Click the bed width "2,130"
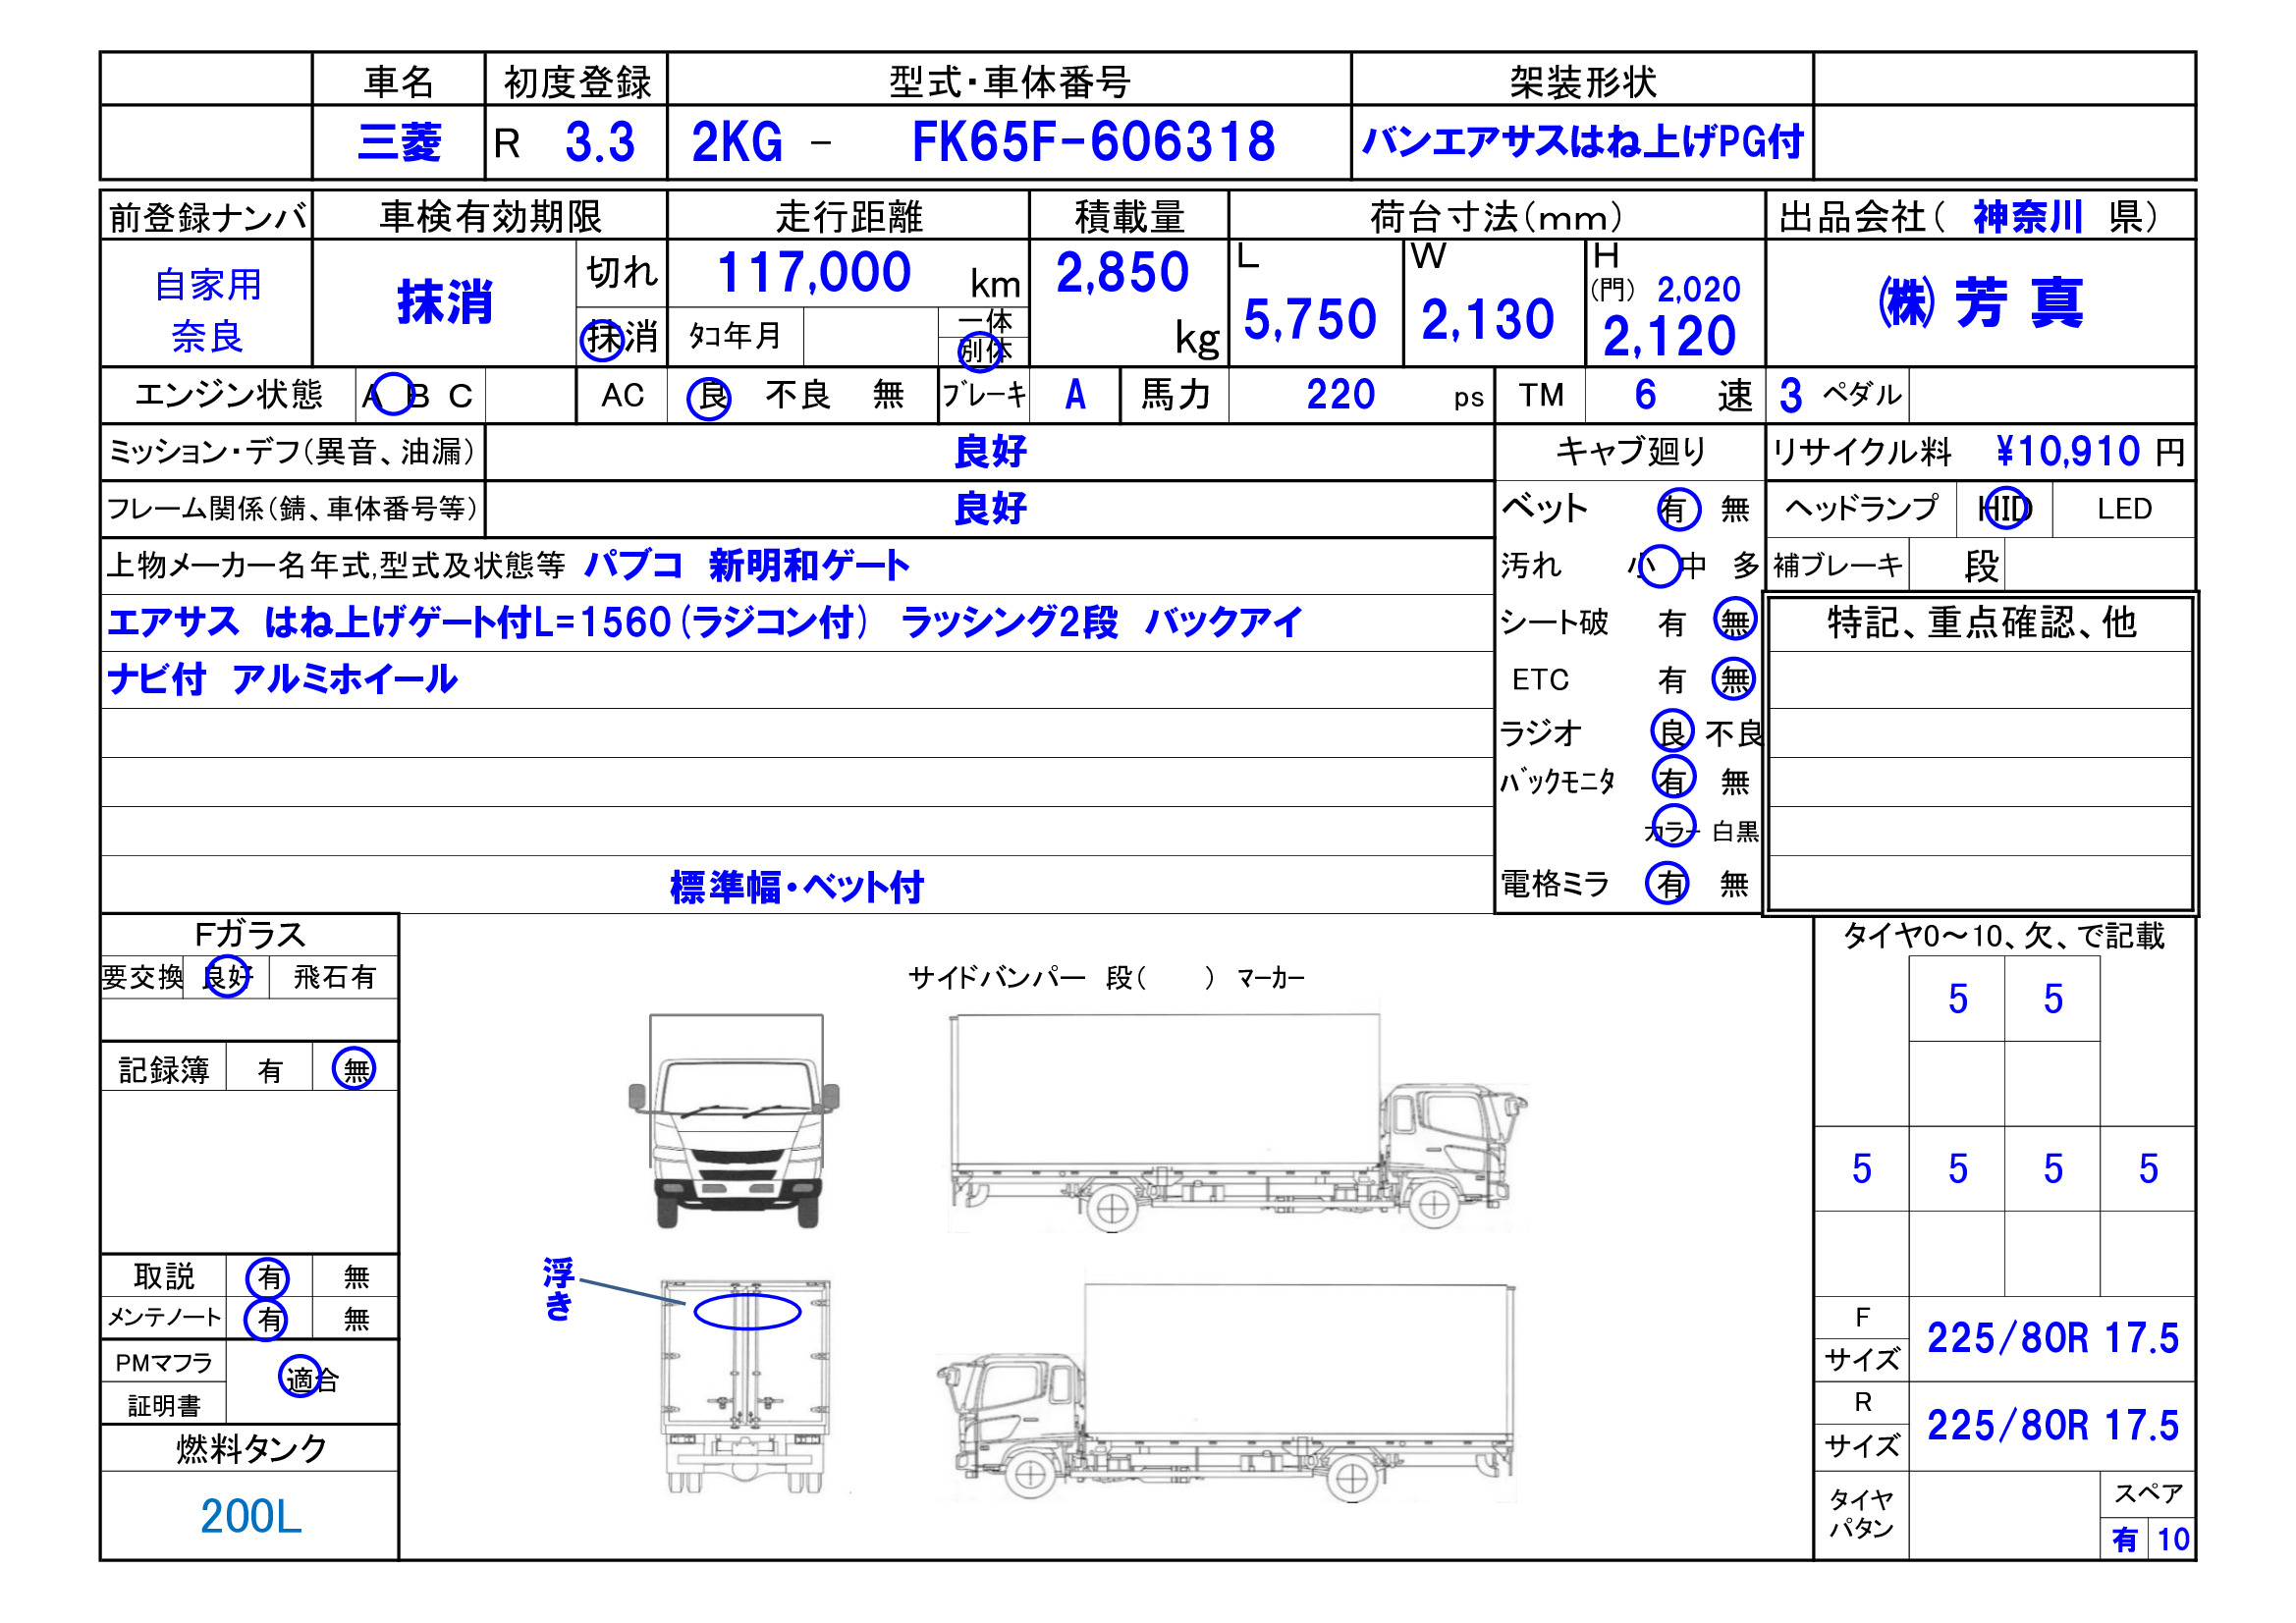This screenshot has width=2296, height=1623. (x=1488, y=320)
